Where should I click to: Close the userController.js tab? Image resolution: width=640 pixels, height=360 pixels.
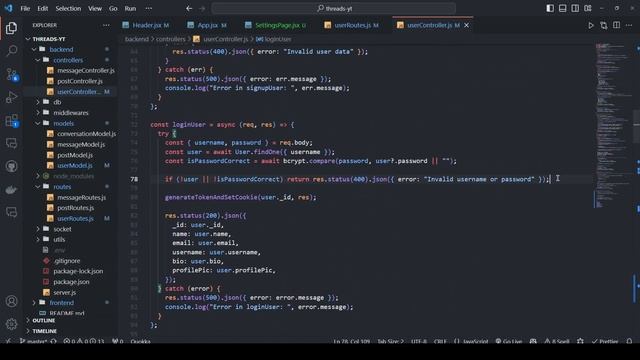(x=467, y=25)
